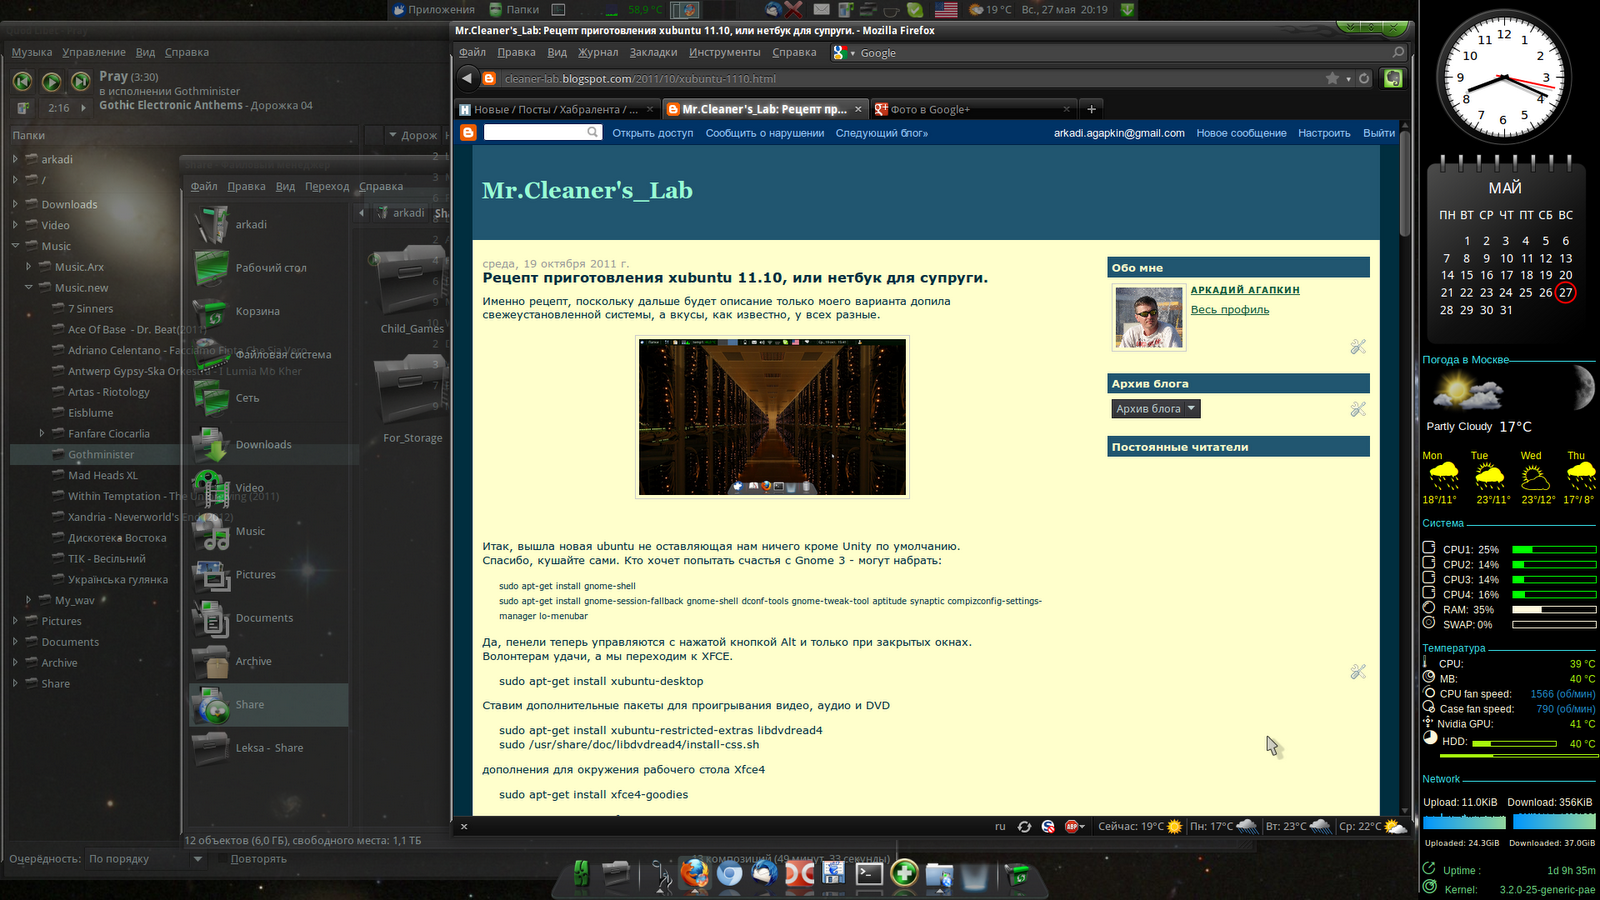This screenshot has width=1600, height=900.
Task: Click arkadi breadcrumb in file manager path bar
Action: pyautogui.click(x=401, y=213)
